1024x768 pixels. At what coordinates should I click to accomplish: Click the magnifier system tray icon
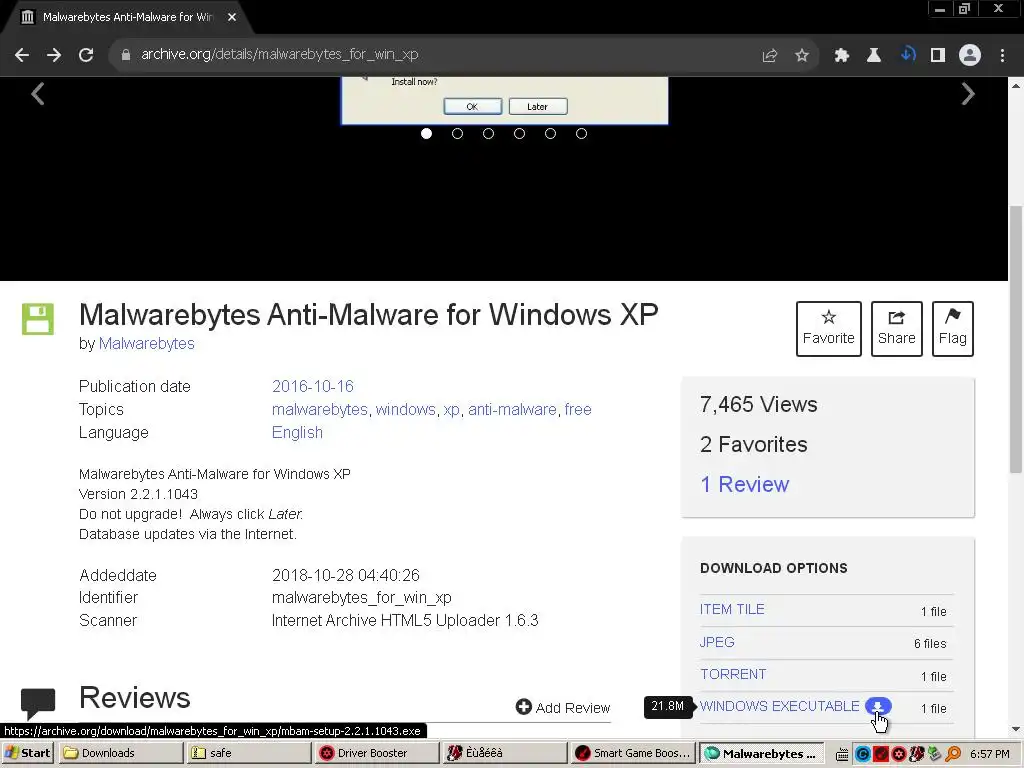tap(953, 754)
